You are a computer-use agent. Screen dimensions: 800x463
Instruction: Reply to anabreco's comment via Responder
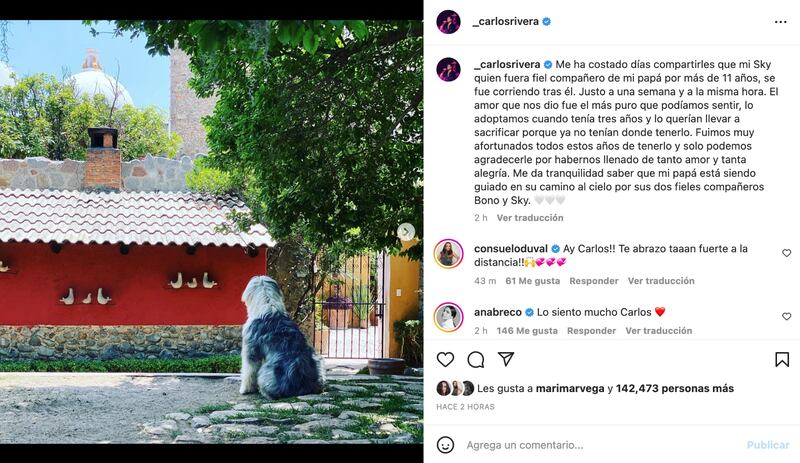(x=591, y=331)
